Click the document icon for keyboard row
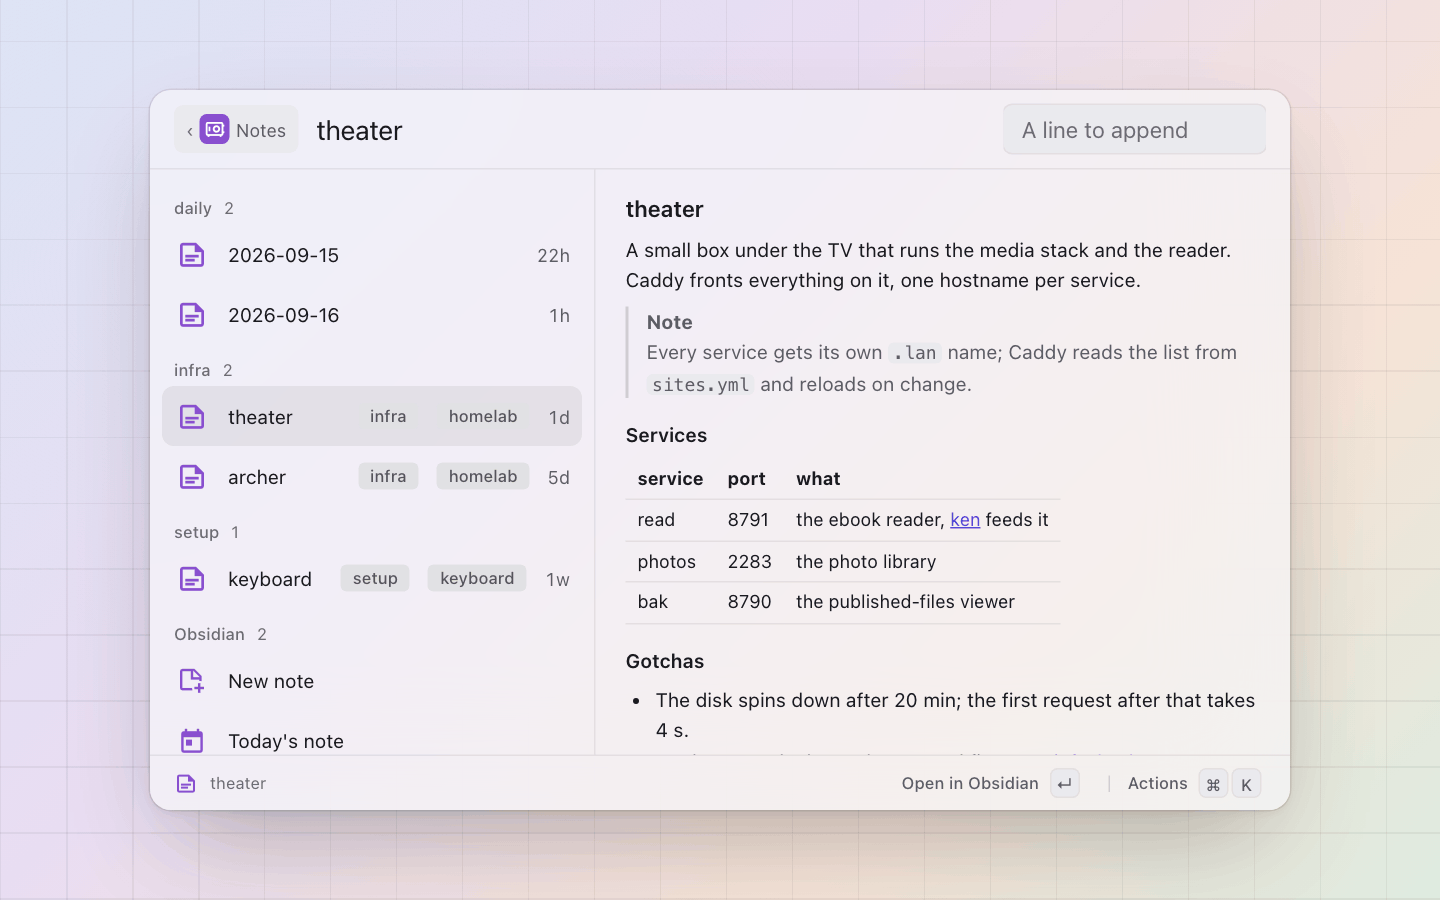This screenshot has width=1440, height=900. (192, 579)
